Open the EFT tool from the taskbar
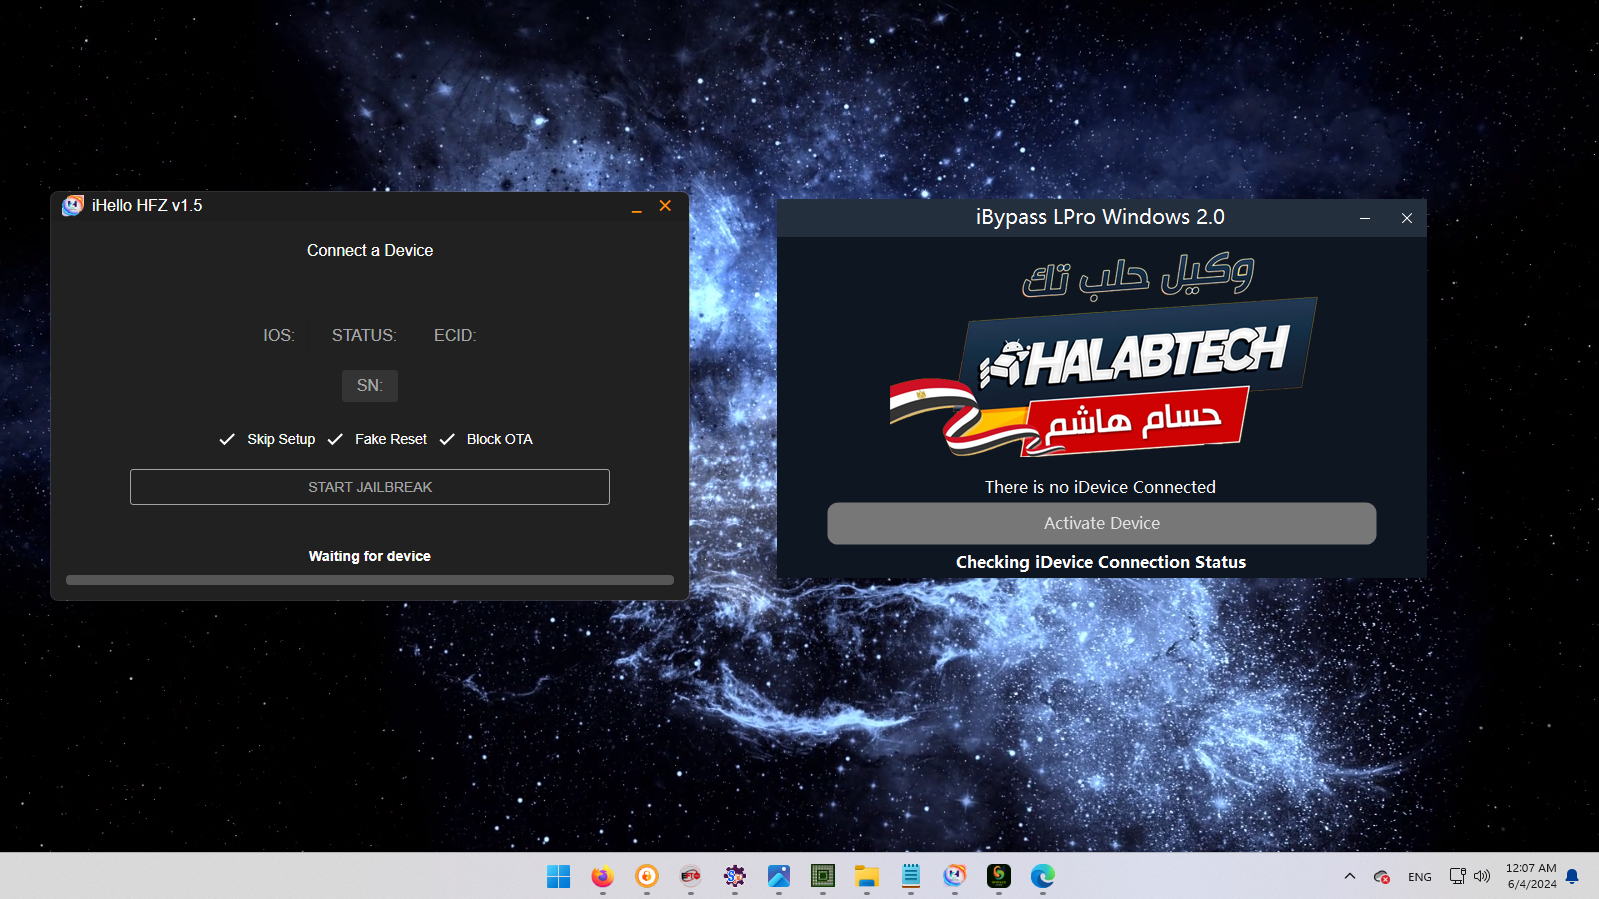 coord(691,876)
